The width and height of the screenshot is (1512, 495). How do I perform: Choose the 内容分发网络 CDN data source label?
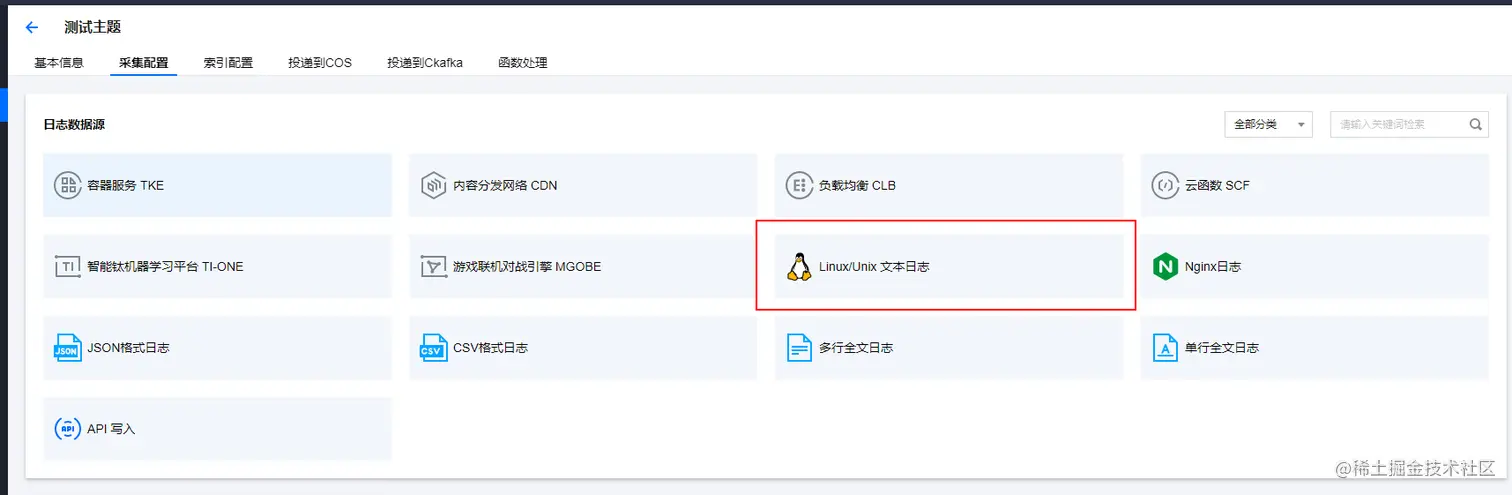(505, 185)
